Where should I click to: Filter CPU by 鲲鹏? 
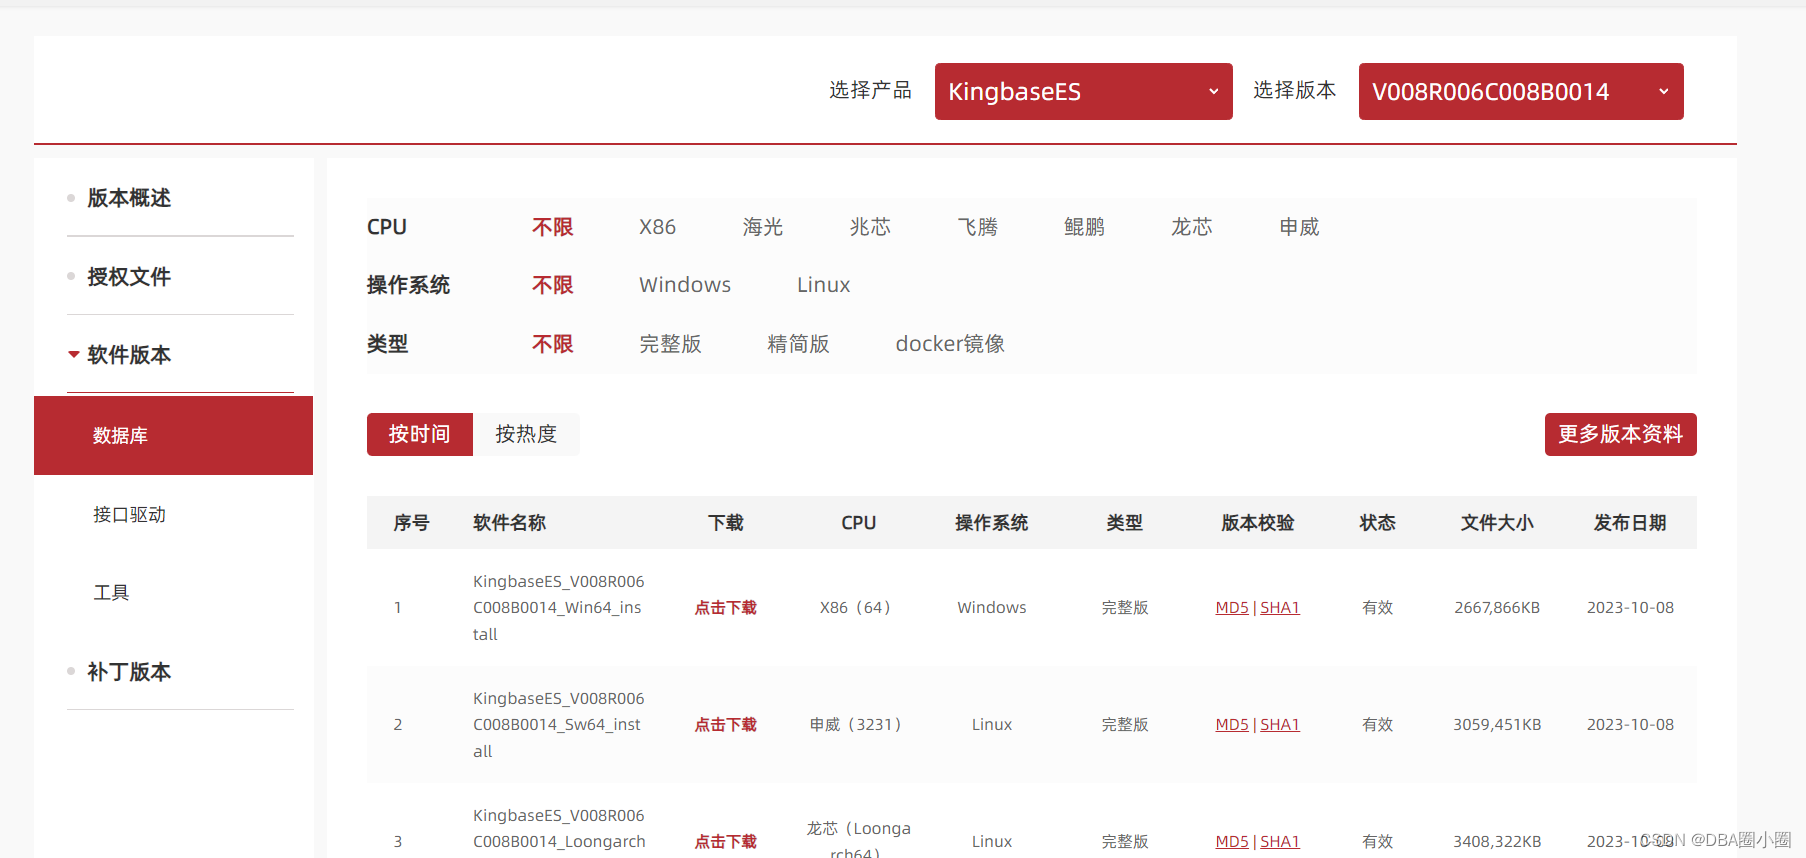coord(1084,227)
